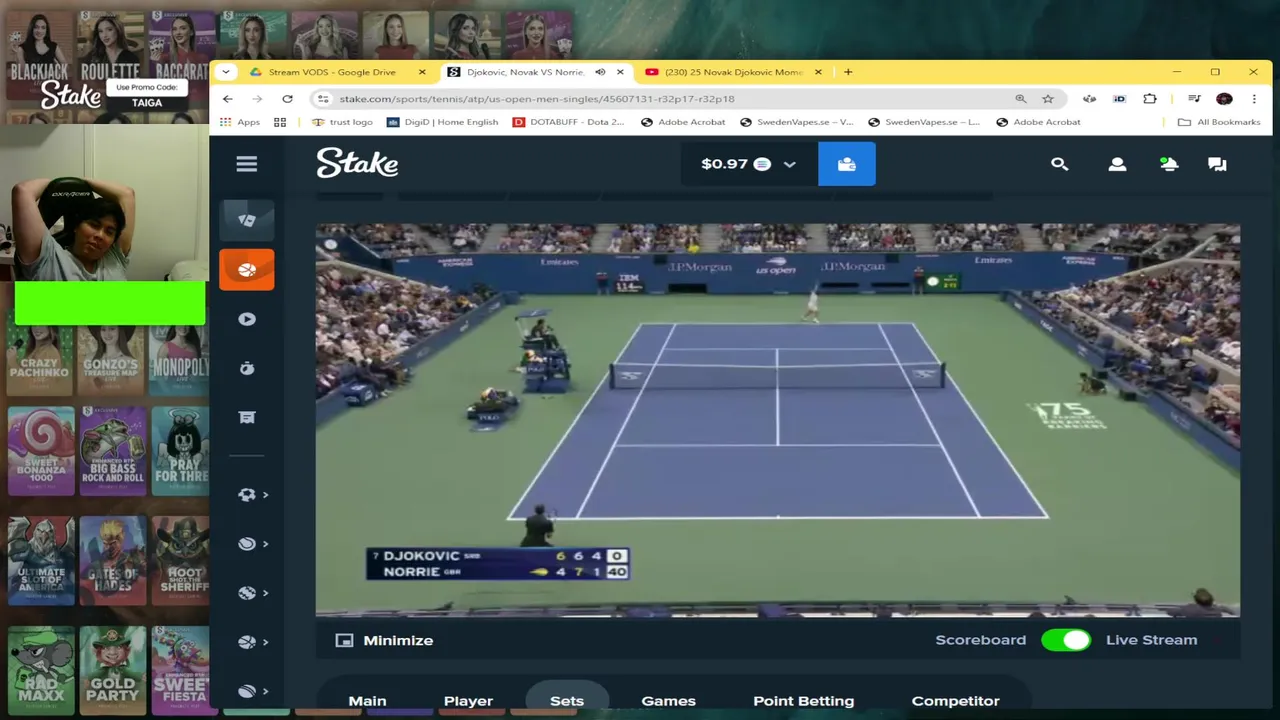Image resolution: width=1280 pixels, height=720 pixels.
Task: Open the first Adobe Acrobat bookmark
Action: 683,122
